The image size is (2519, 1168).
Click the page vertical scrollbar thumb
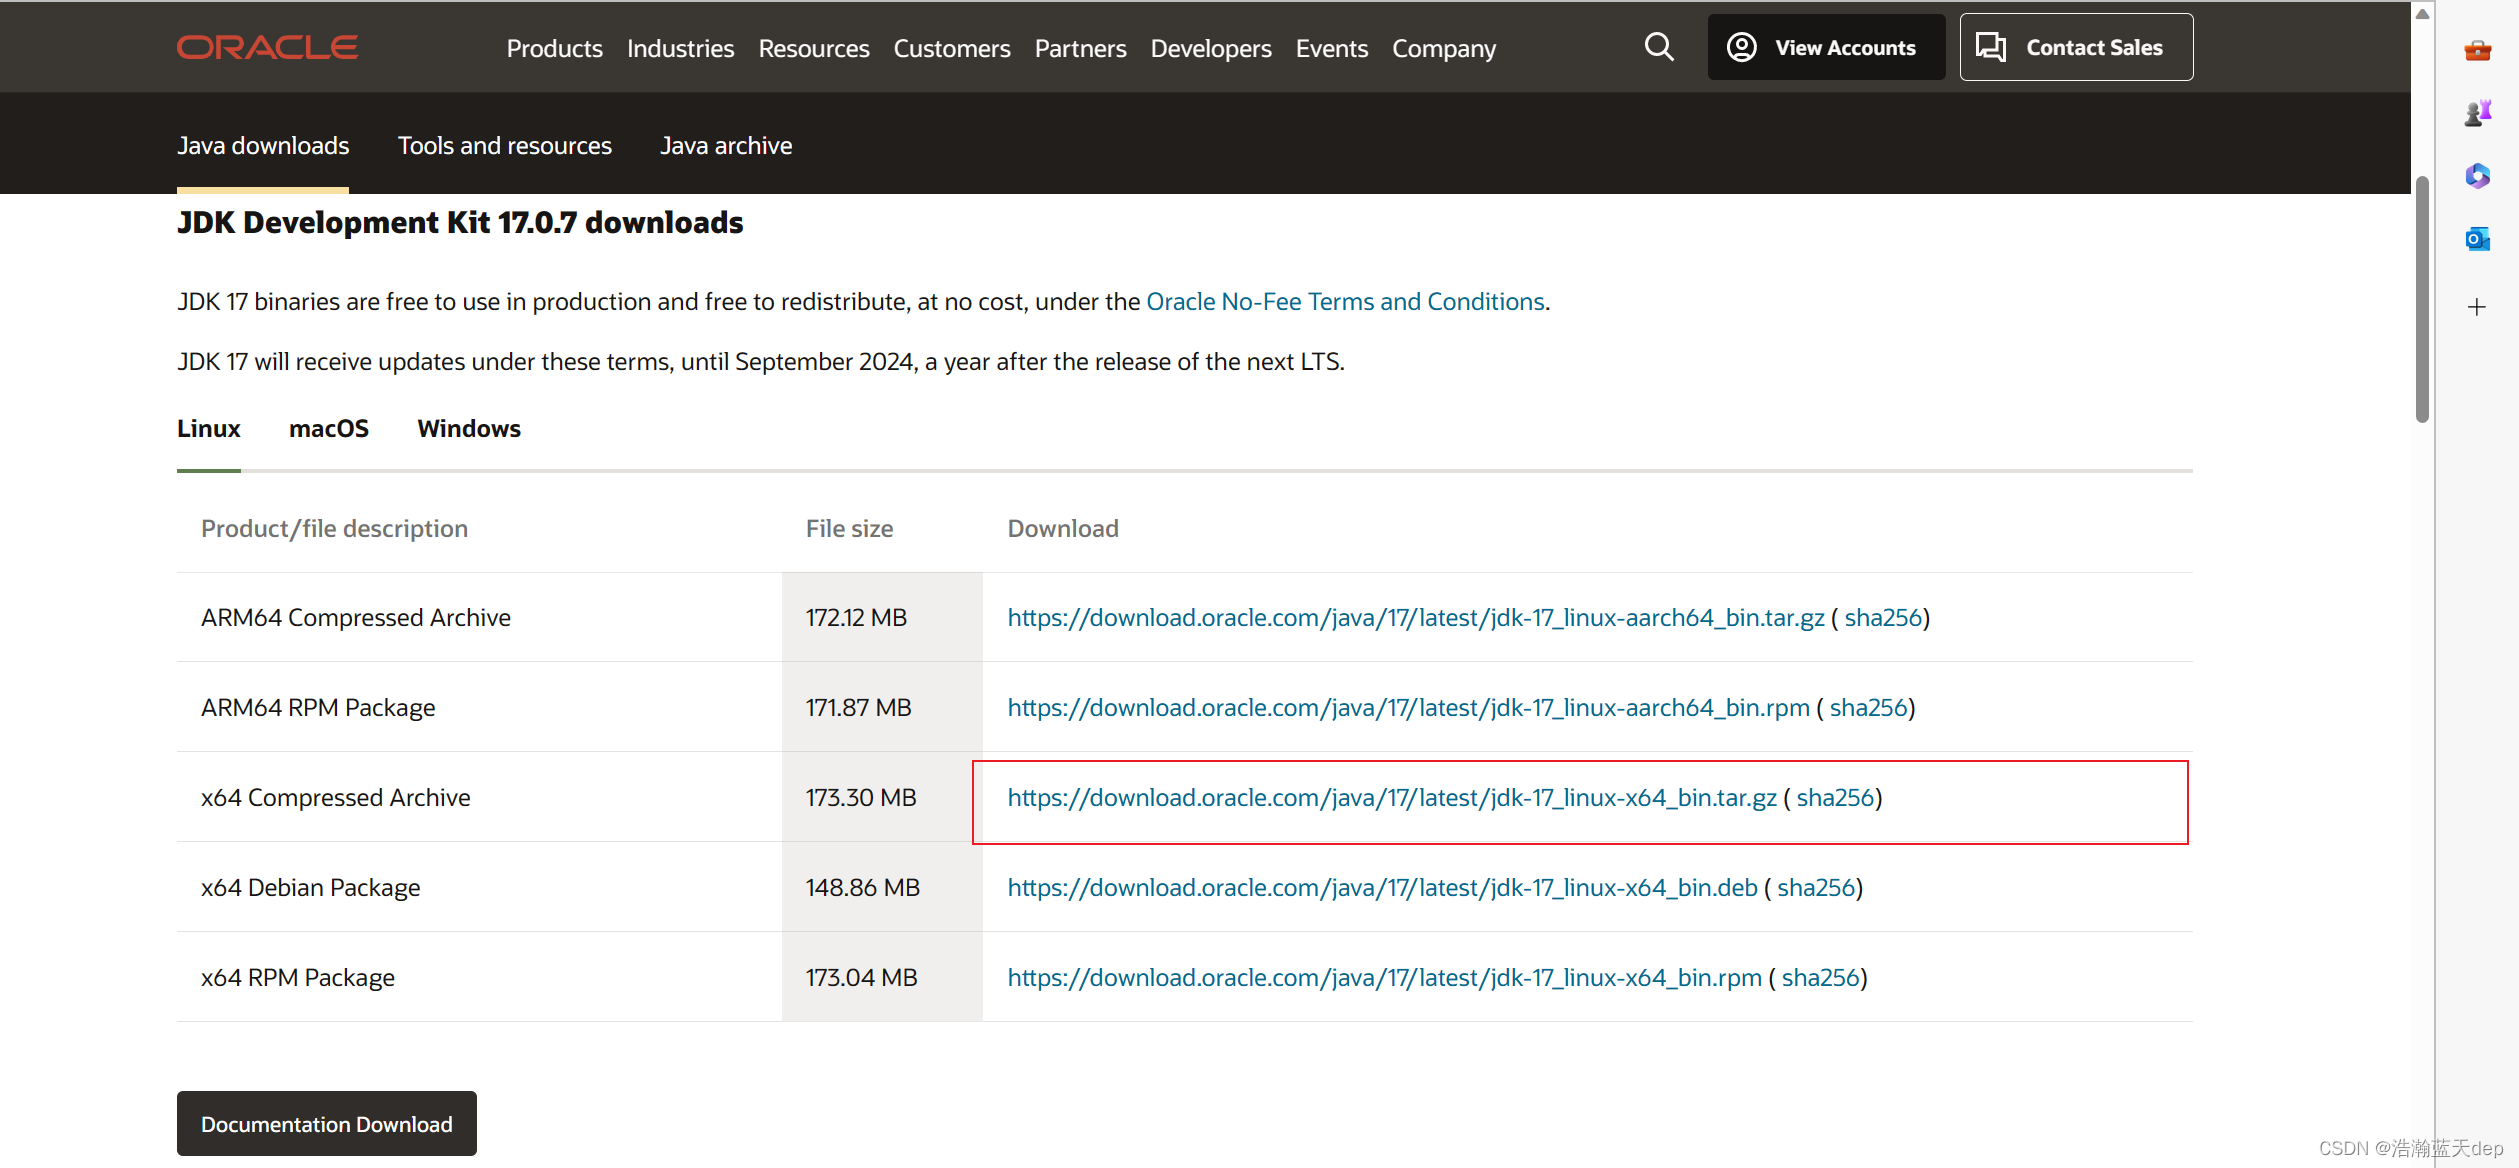tap(2421, 300)
